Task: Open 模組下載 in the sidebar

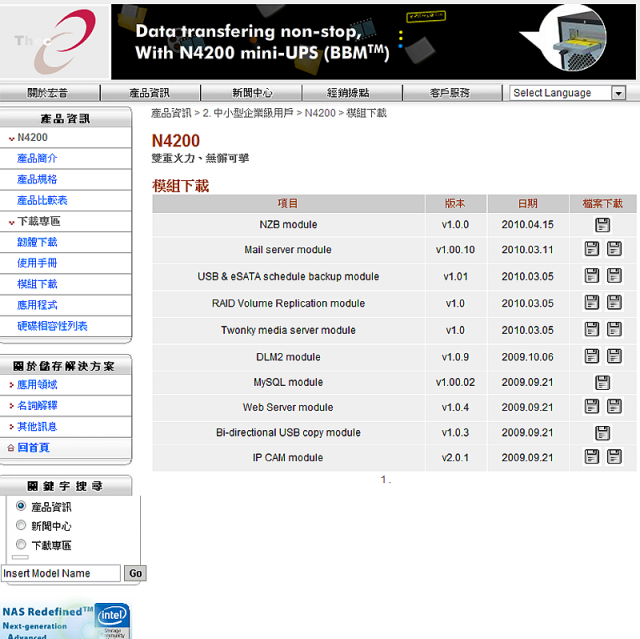Action: (x=37, y=284)
